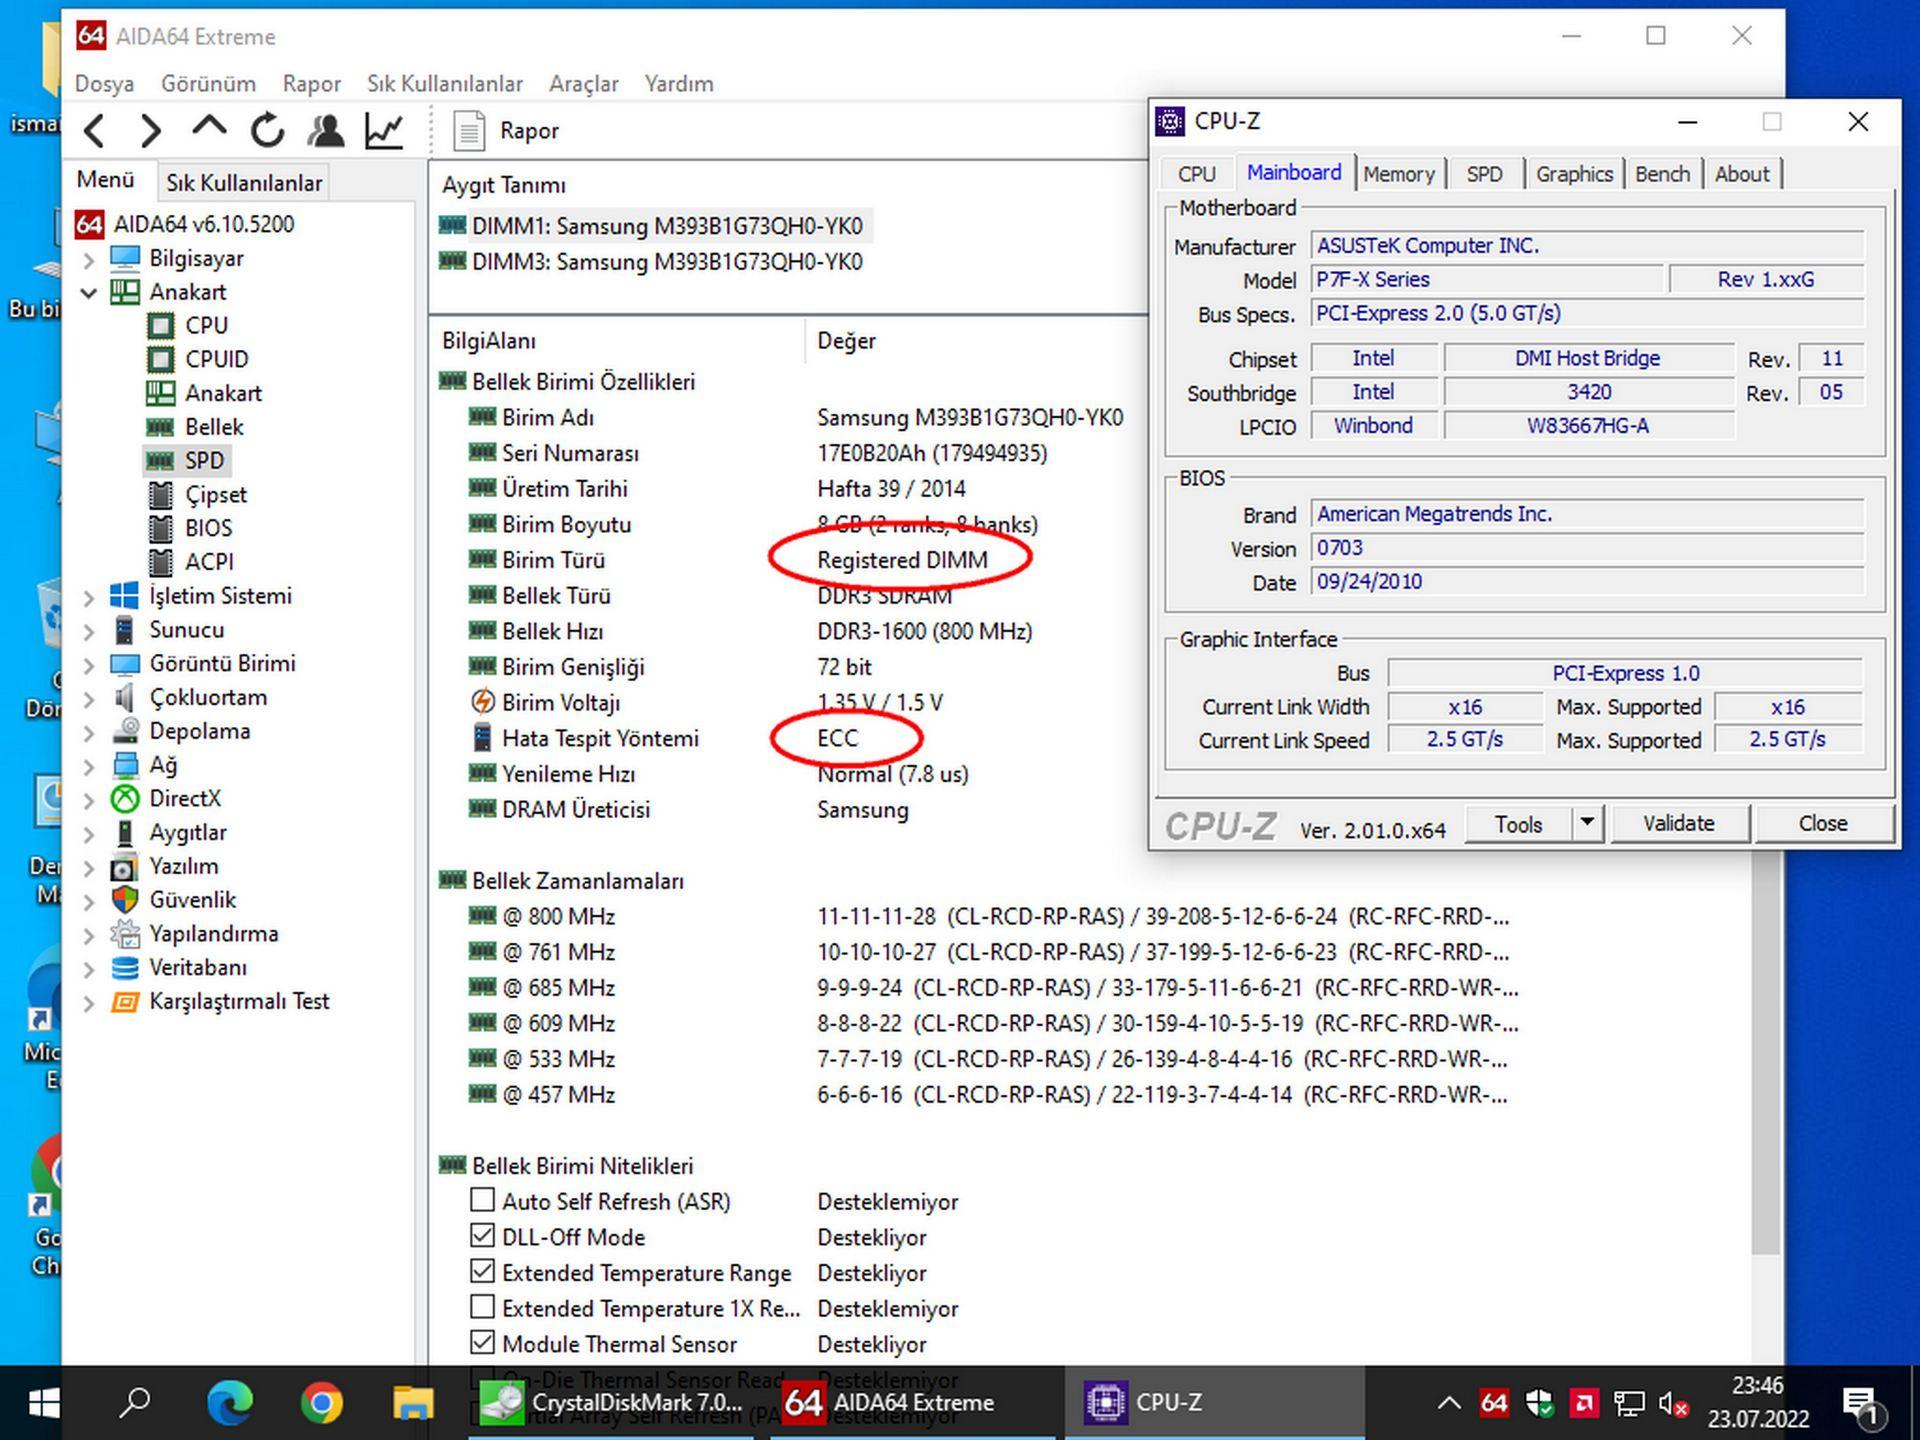1920x1440 pixels.
Task: Open Araçlar menu
Action: [x=584, y=84]
